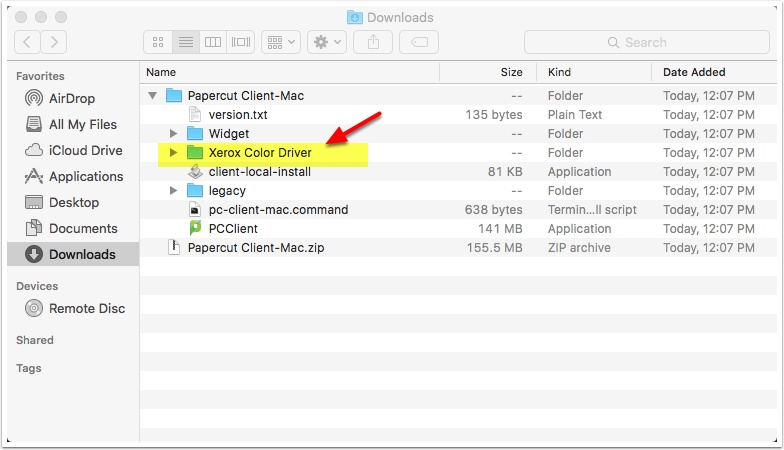Open iCloud Drive in sidebar
This screenshot has width=784, height=450.
[x=73, y=150]
